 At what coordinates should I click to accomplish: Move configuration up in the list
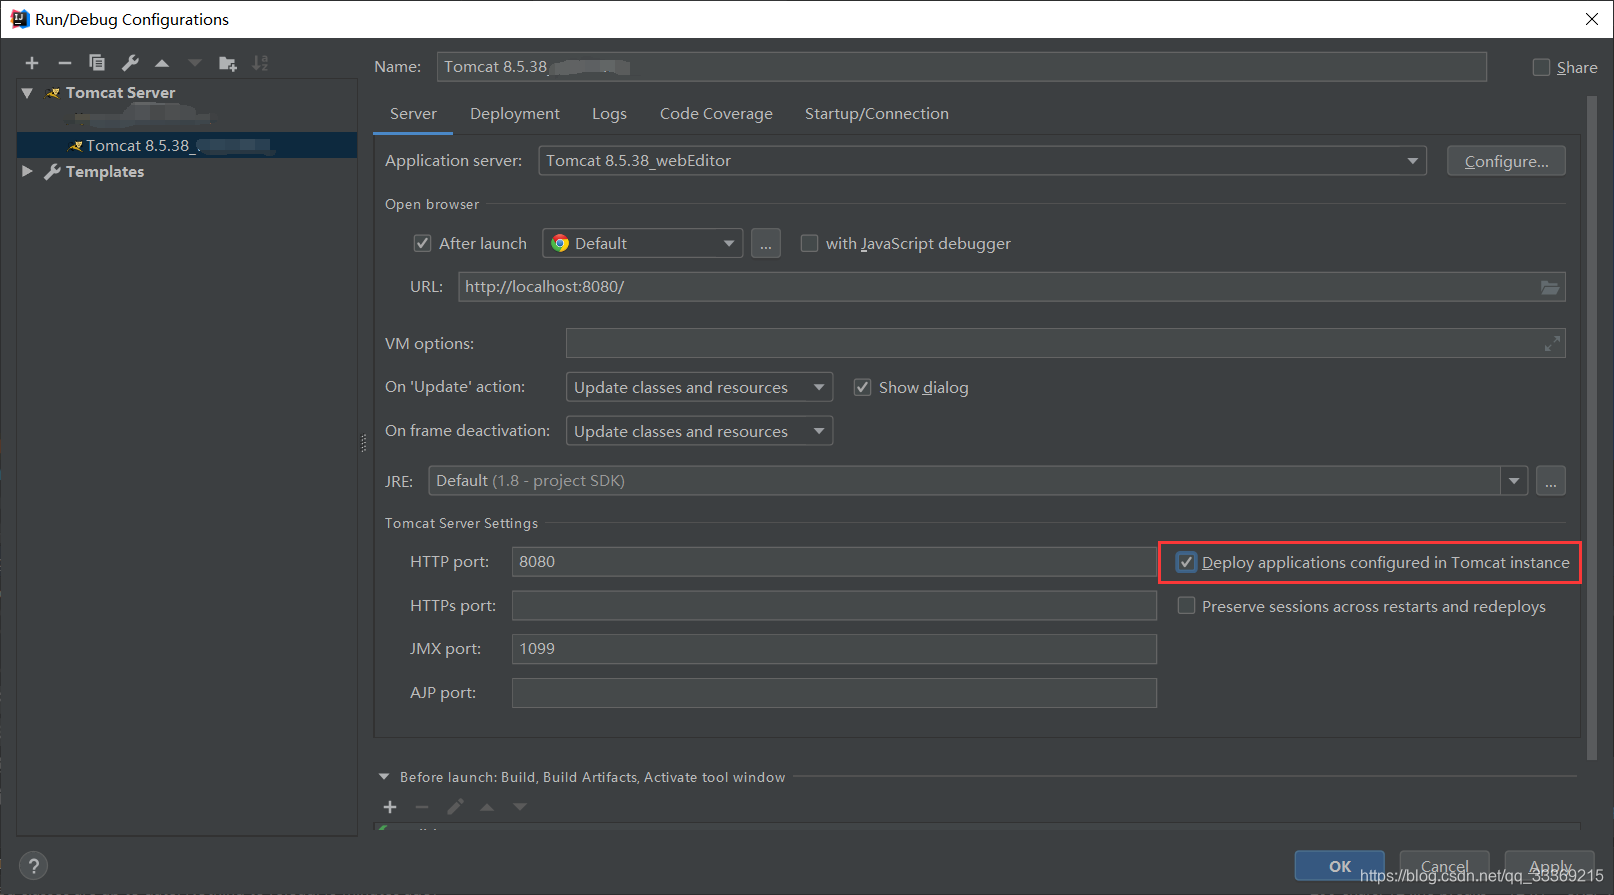click(162, 63)
